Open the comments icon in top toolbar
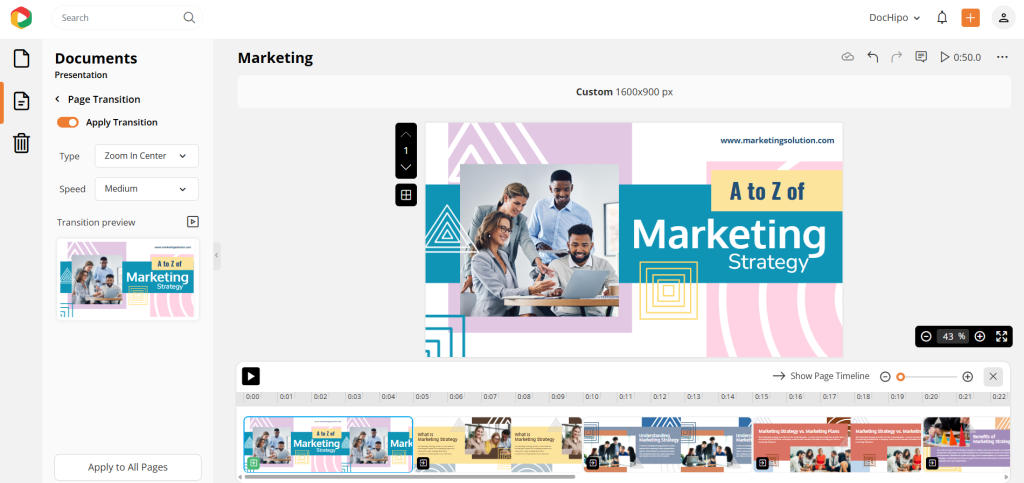Image resolution: width=1024 pixels, height=483 pixels. click(x=921, y=58)
